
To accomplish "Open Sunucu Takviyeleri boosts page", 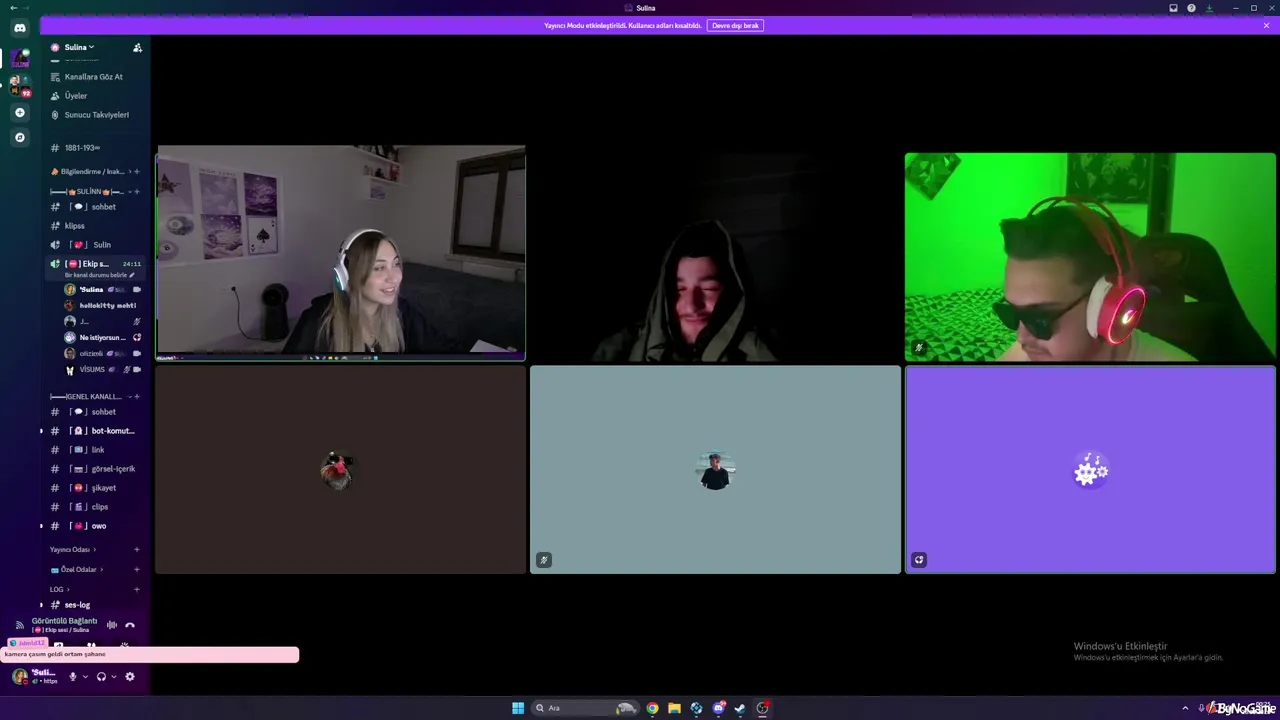I will click(96, 115).
